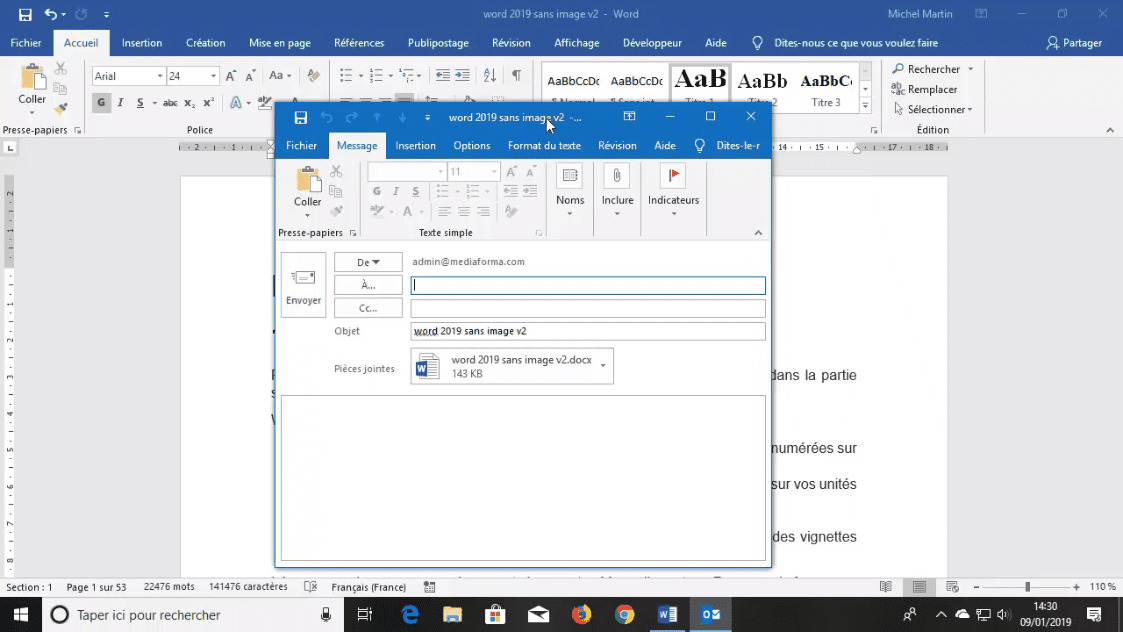
Task: Switch to the Insertion tab of the message window
Action: (x=415, y=145)
